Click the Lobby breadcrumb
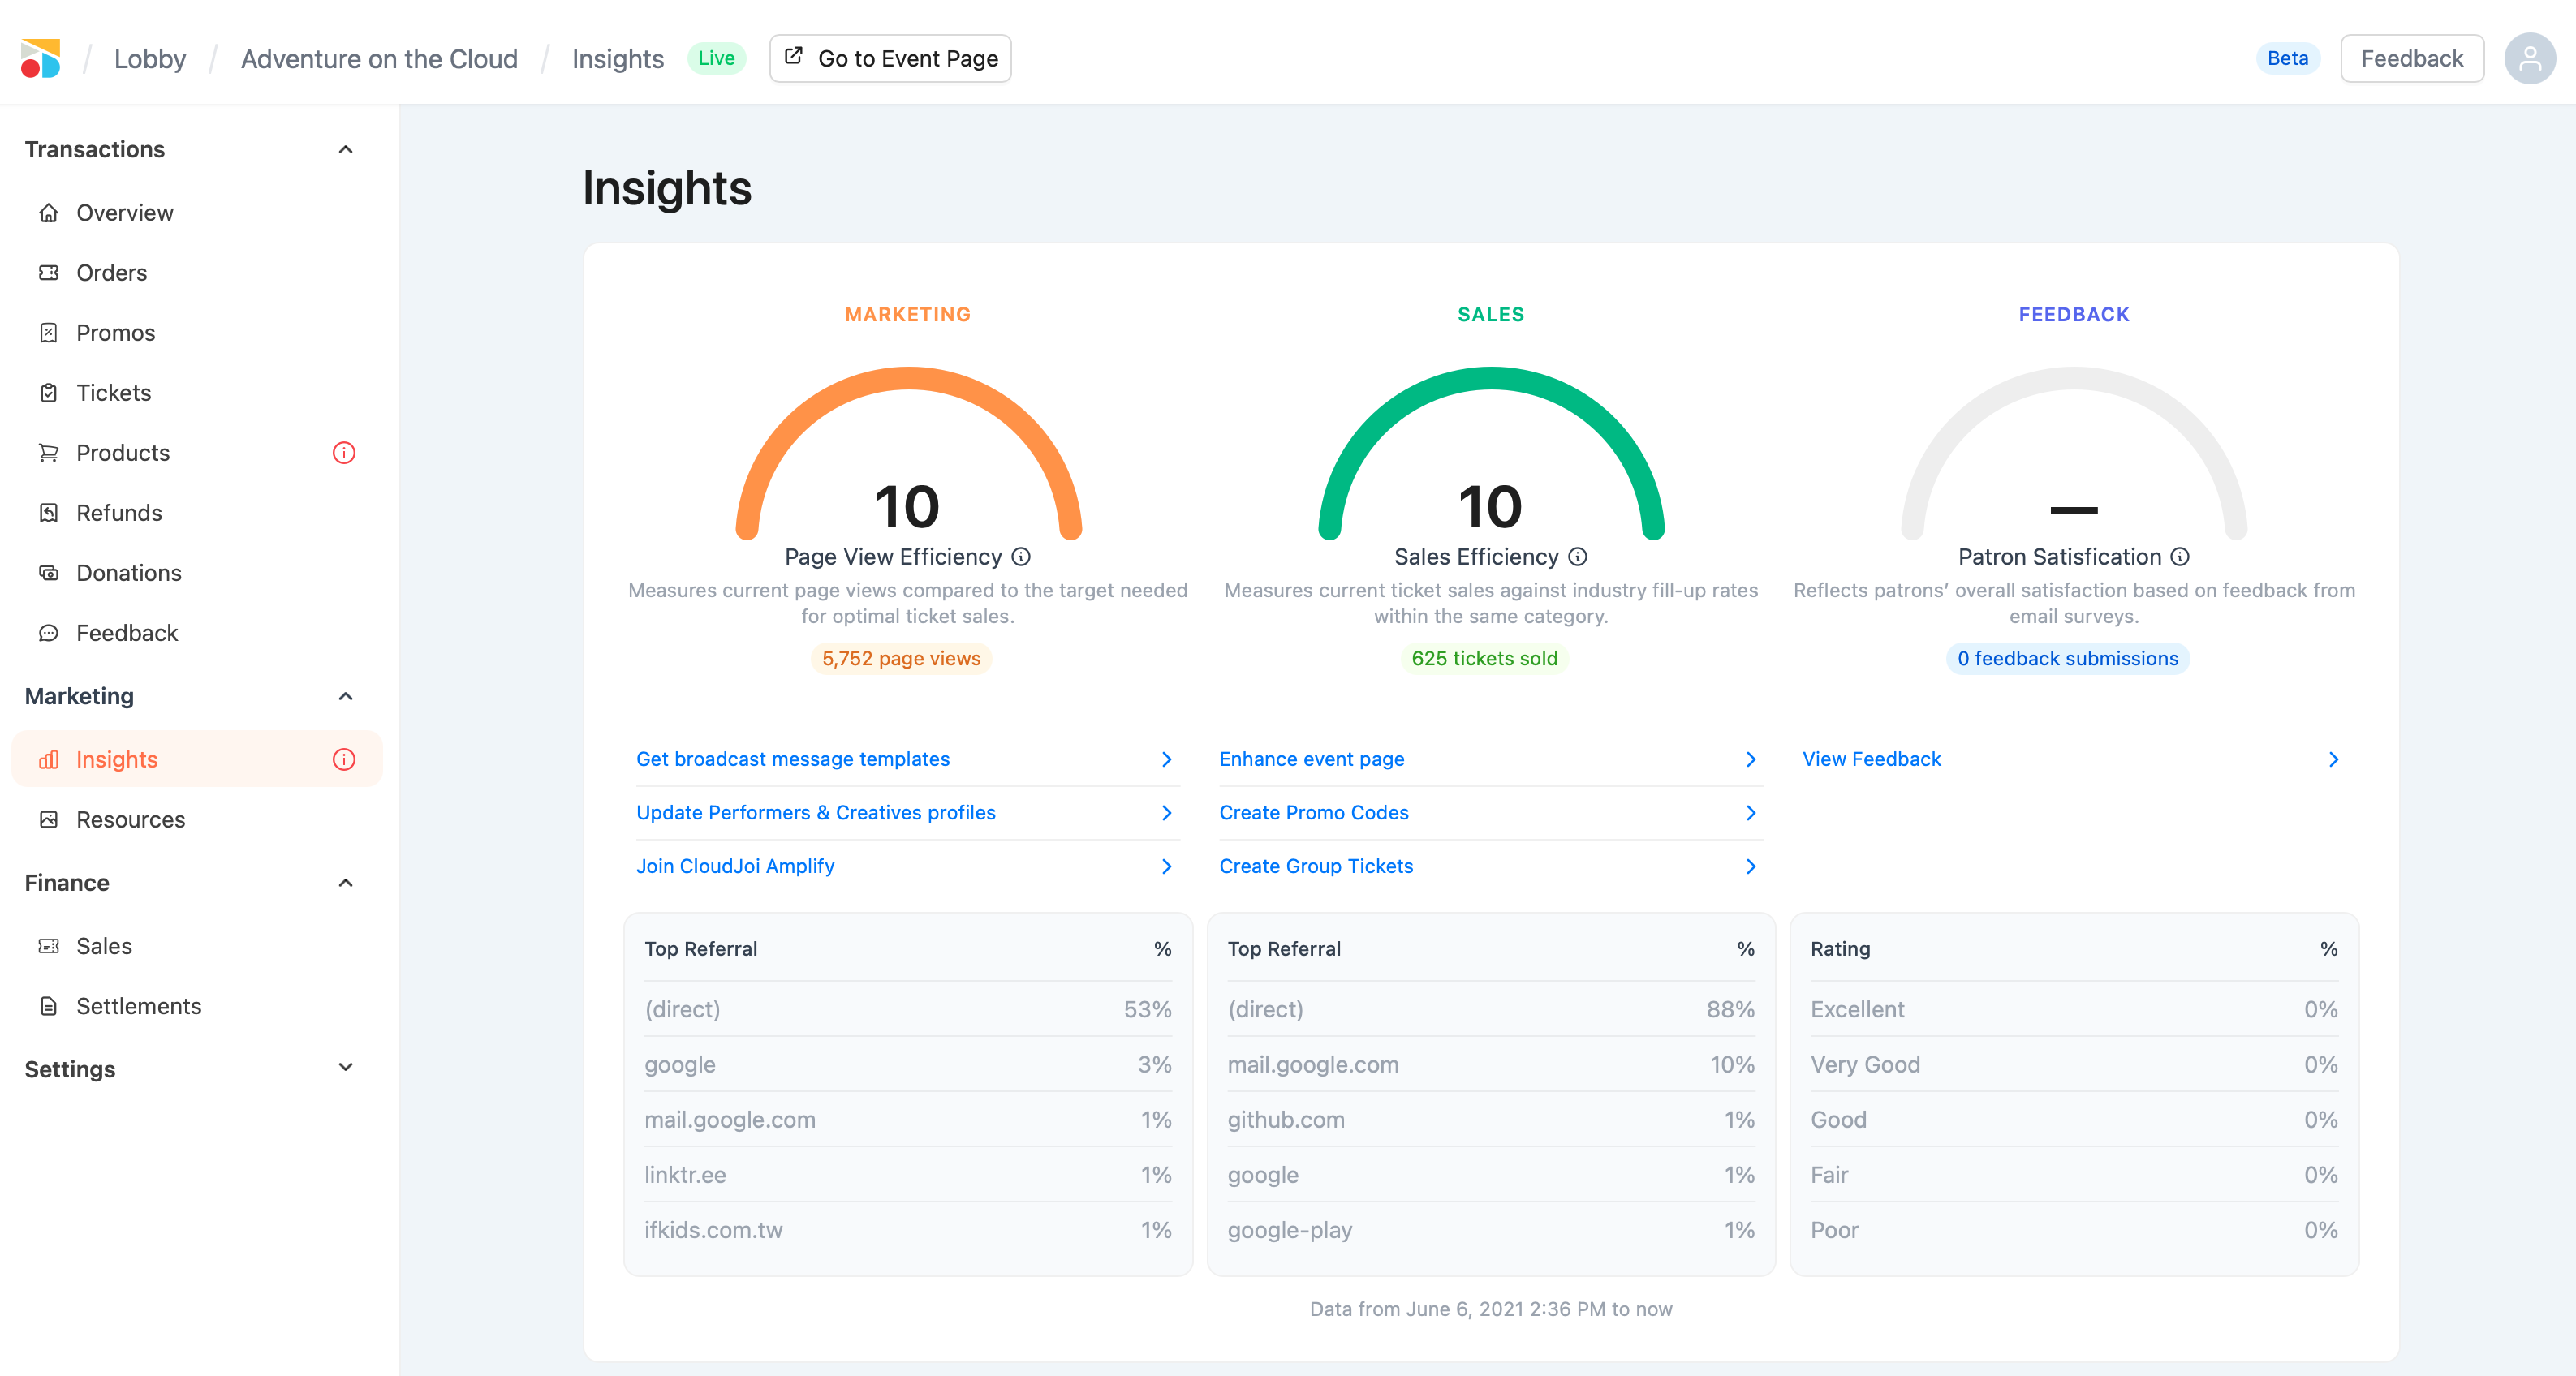The image size is (2576, 1376). [150, 59]
